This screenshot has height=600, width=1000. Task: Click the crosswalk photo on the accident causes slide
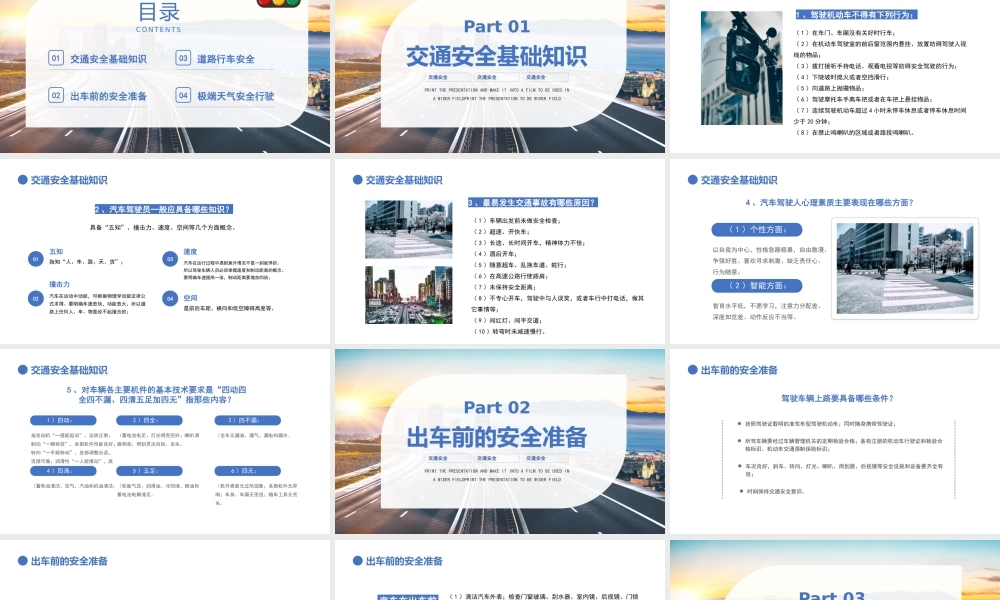pyautogui.click(x=409, y=230)
